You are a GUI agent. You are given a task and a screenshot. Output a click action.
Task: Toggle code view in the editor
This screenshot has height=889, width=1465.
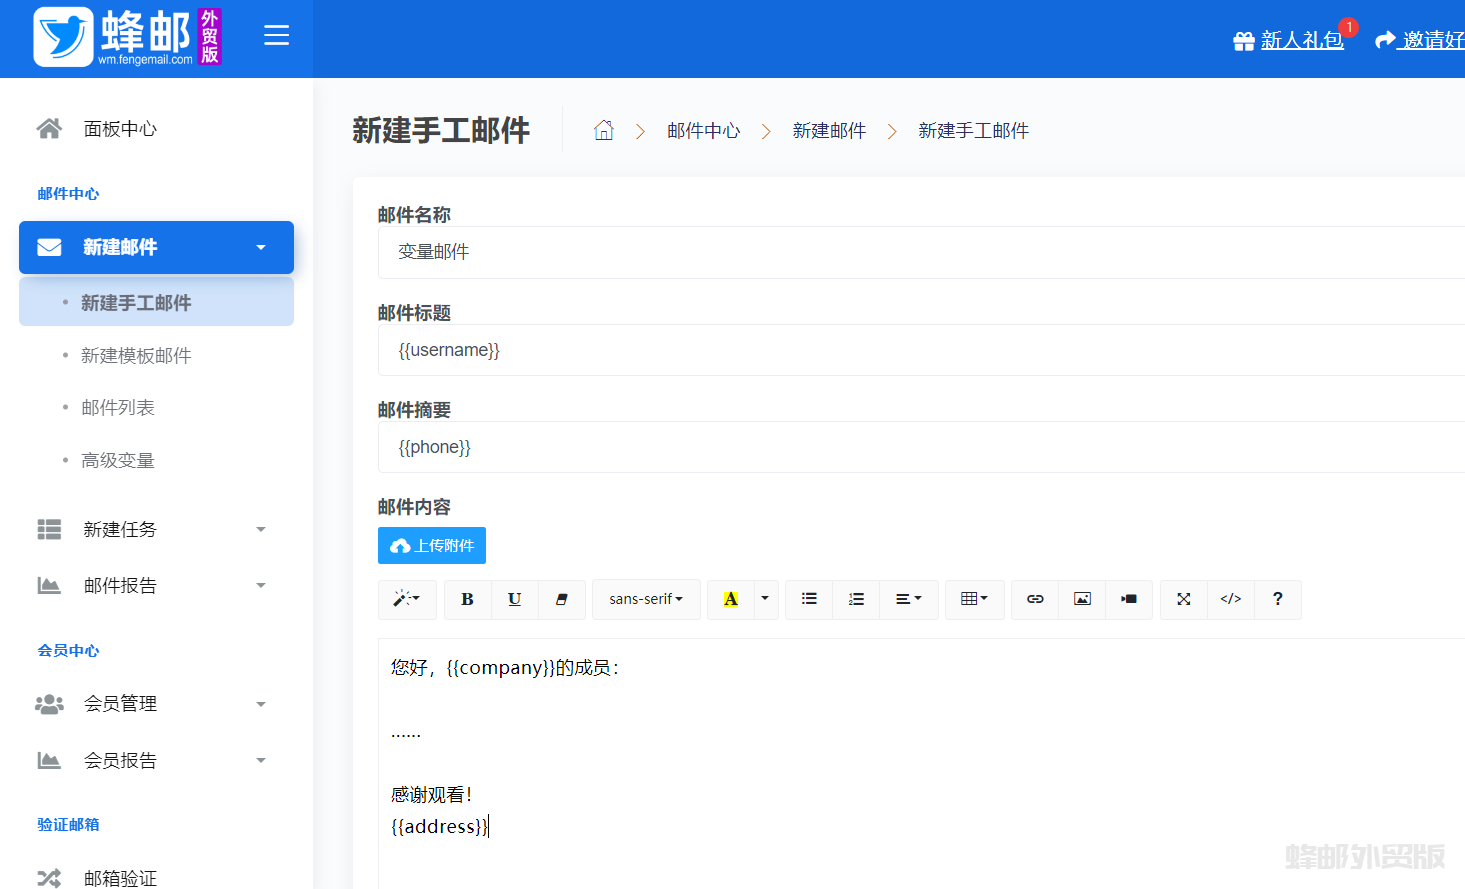[1230, 599]
